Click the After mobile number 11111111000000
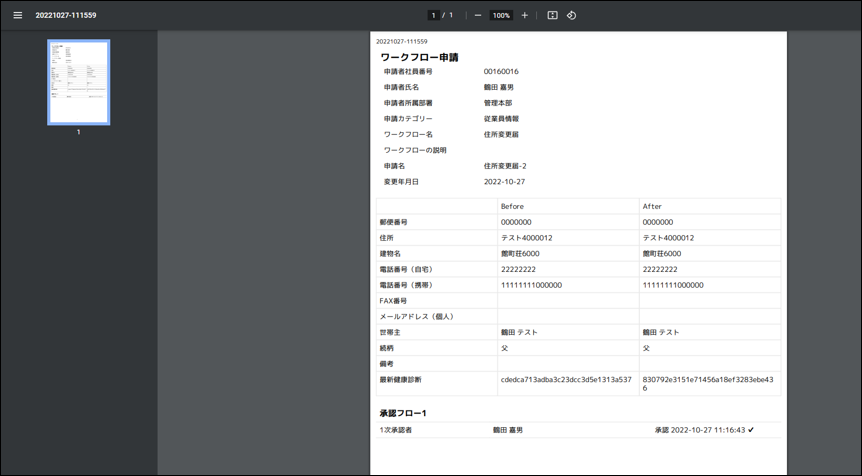The height and width of the screenshot is (476, 862). coord(673,285)
